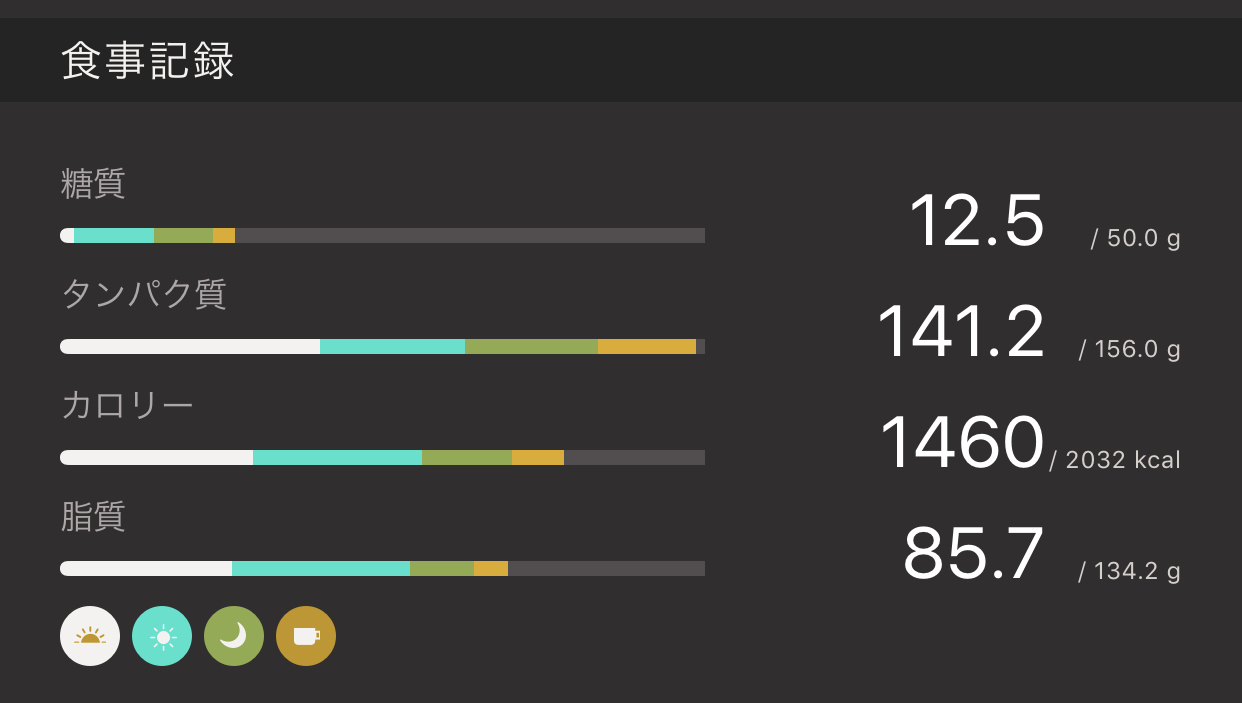Open the snack coffee cup icon
The image size is (1242, 703).
click(x=306, y=636)
